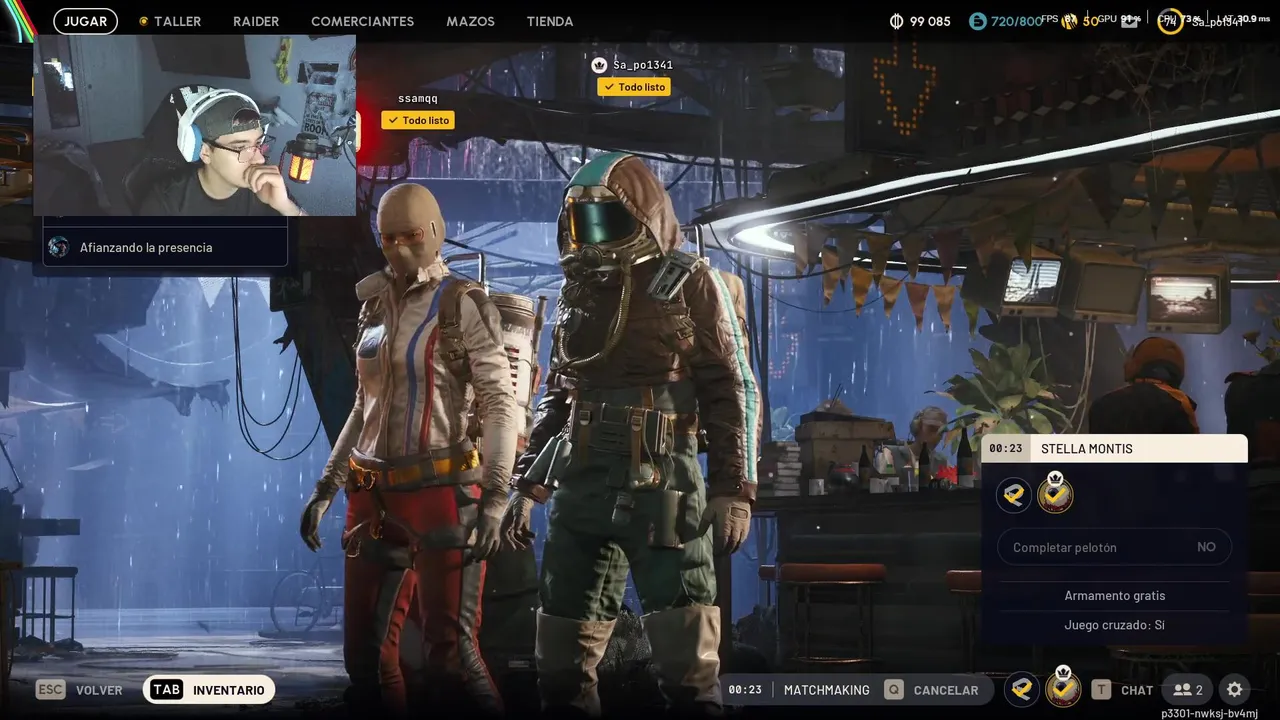Click the Todo listo badge under ssamqq
Viewport: 1280px width, 720px height.
(x=418, y=120)
